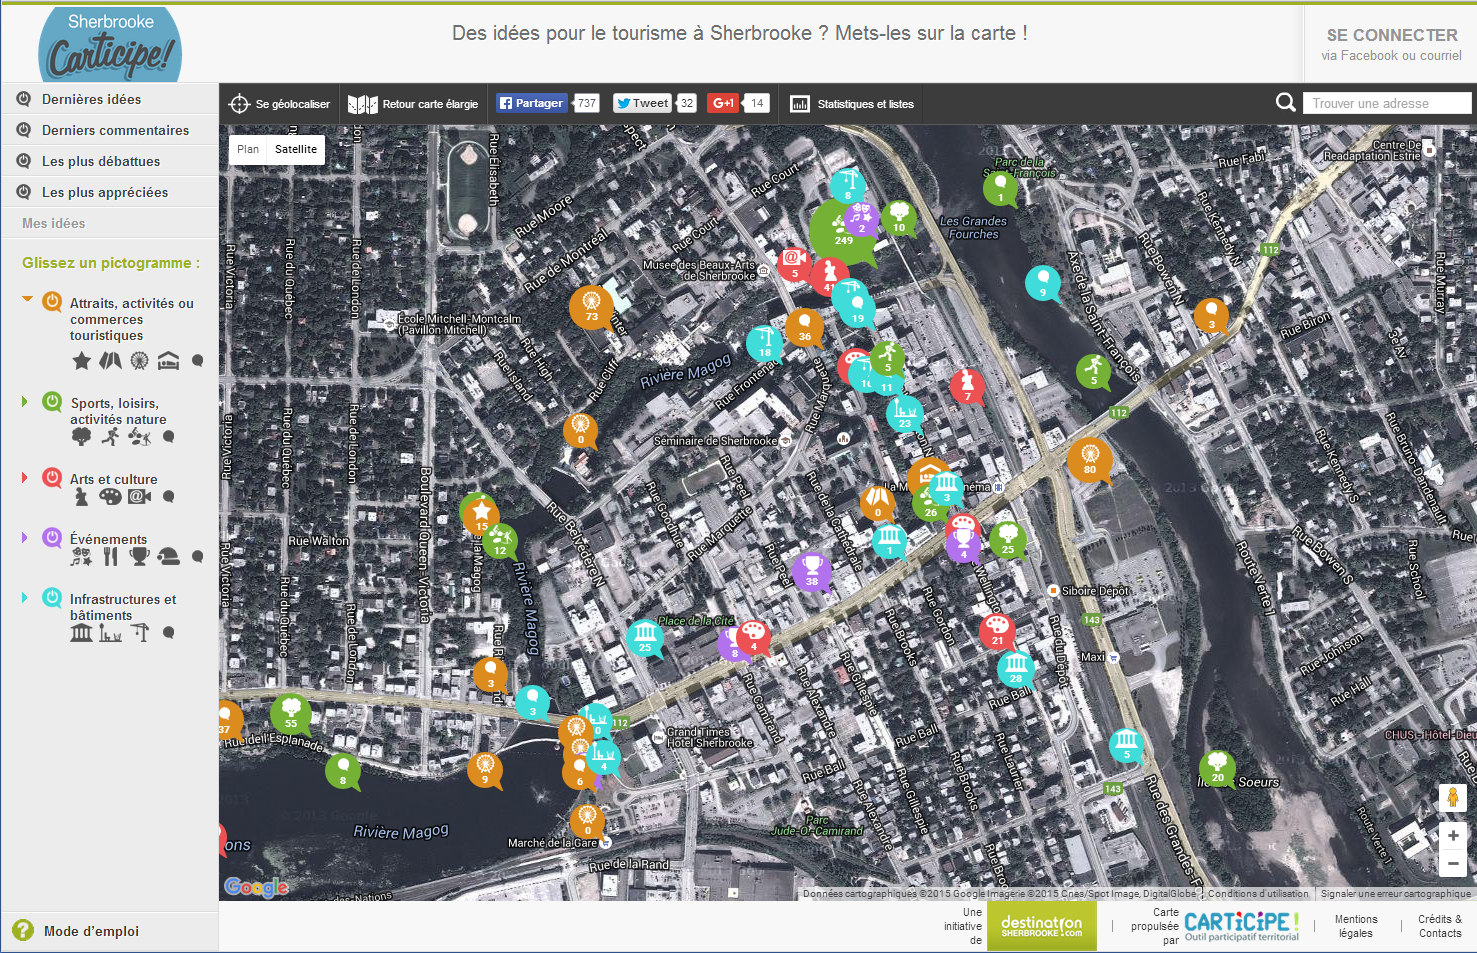Select the fork and knife pictogram
The image size is (1477, 953).
point(110,556)
